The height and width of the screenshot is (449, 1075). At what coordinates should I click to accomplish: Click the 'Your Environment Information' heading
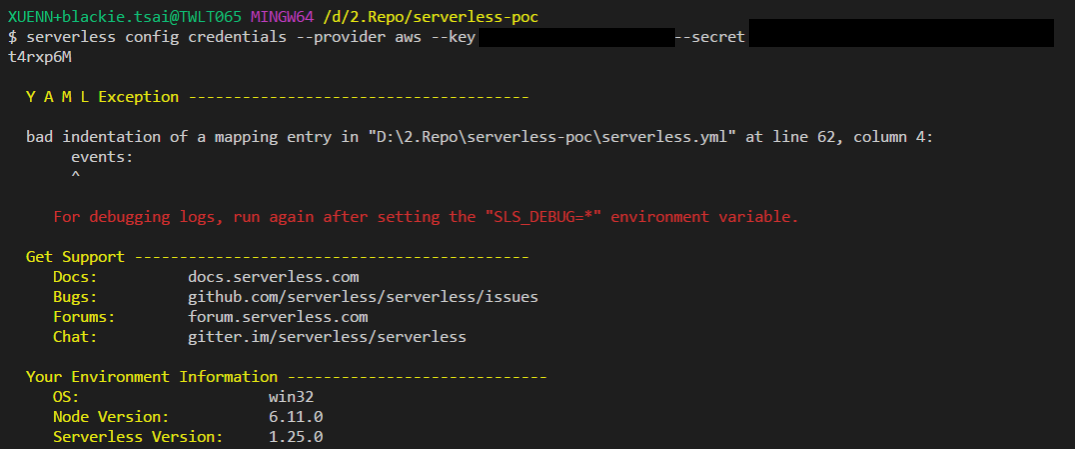152,377
